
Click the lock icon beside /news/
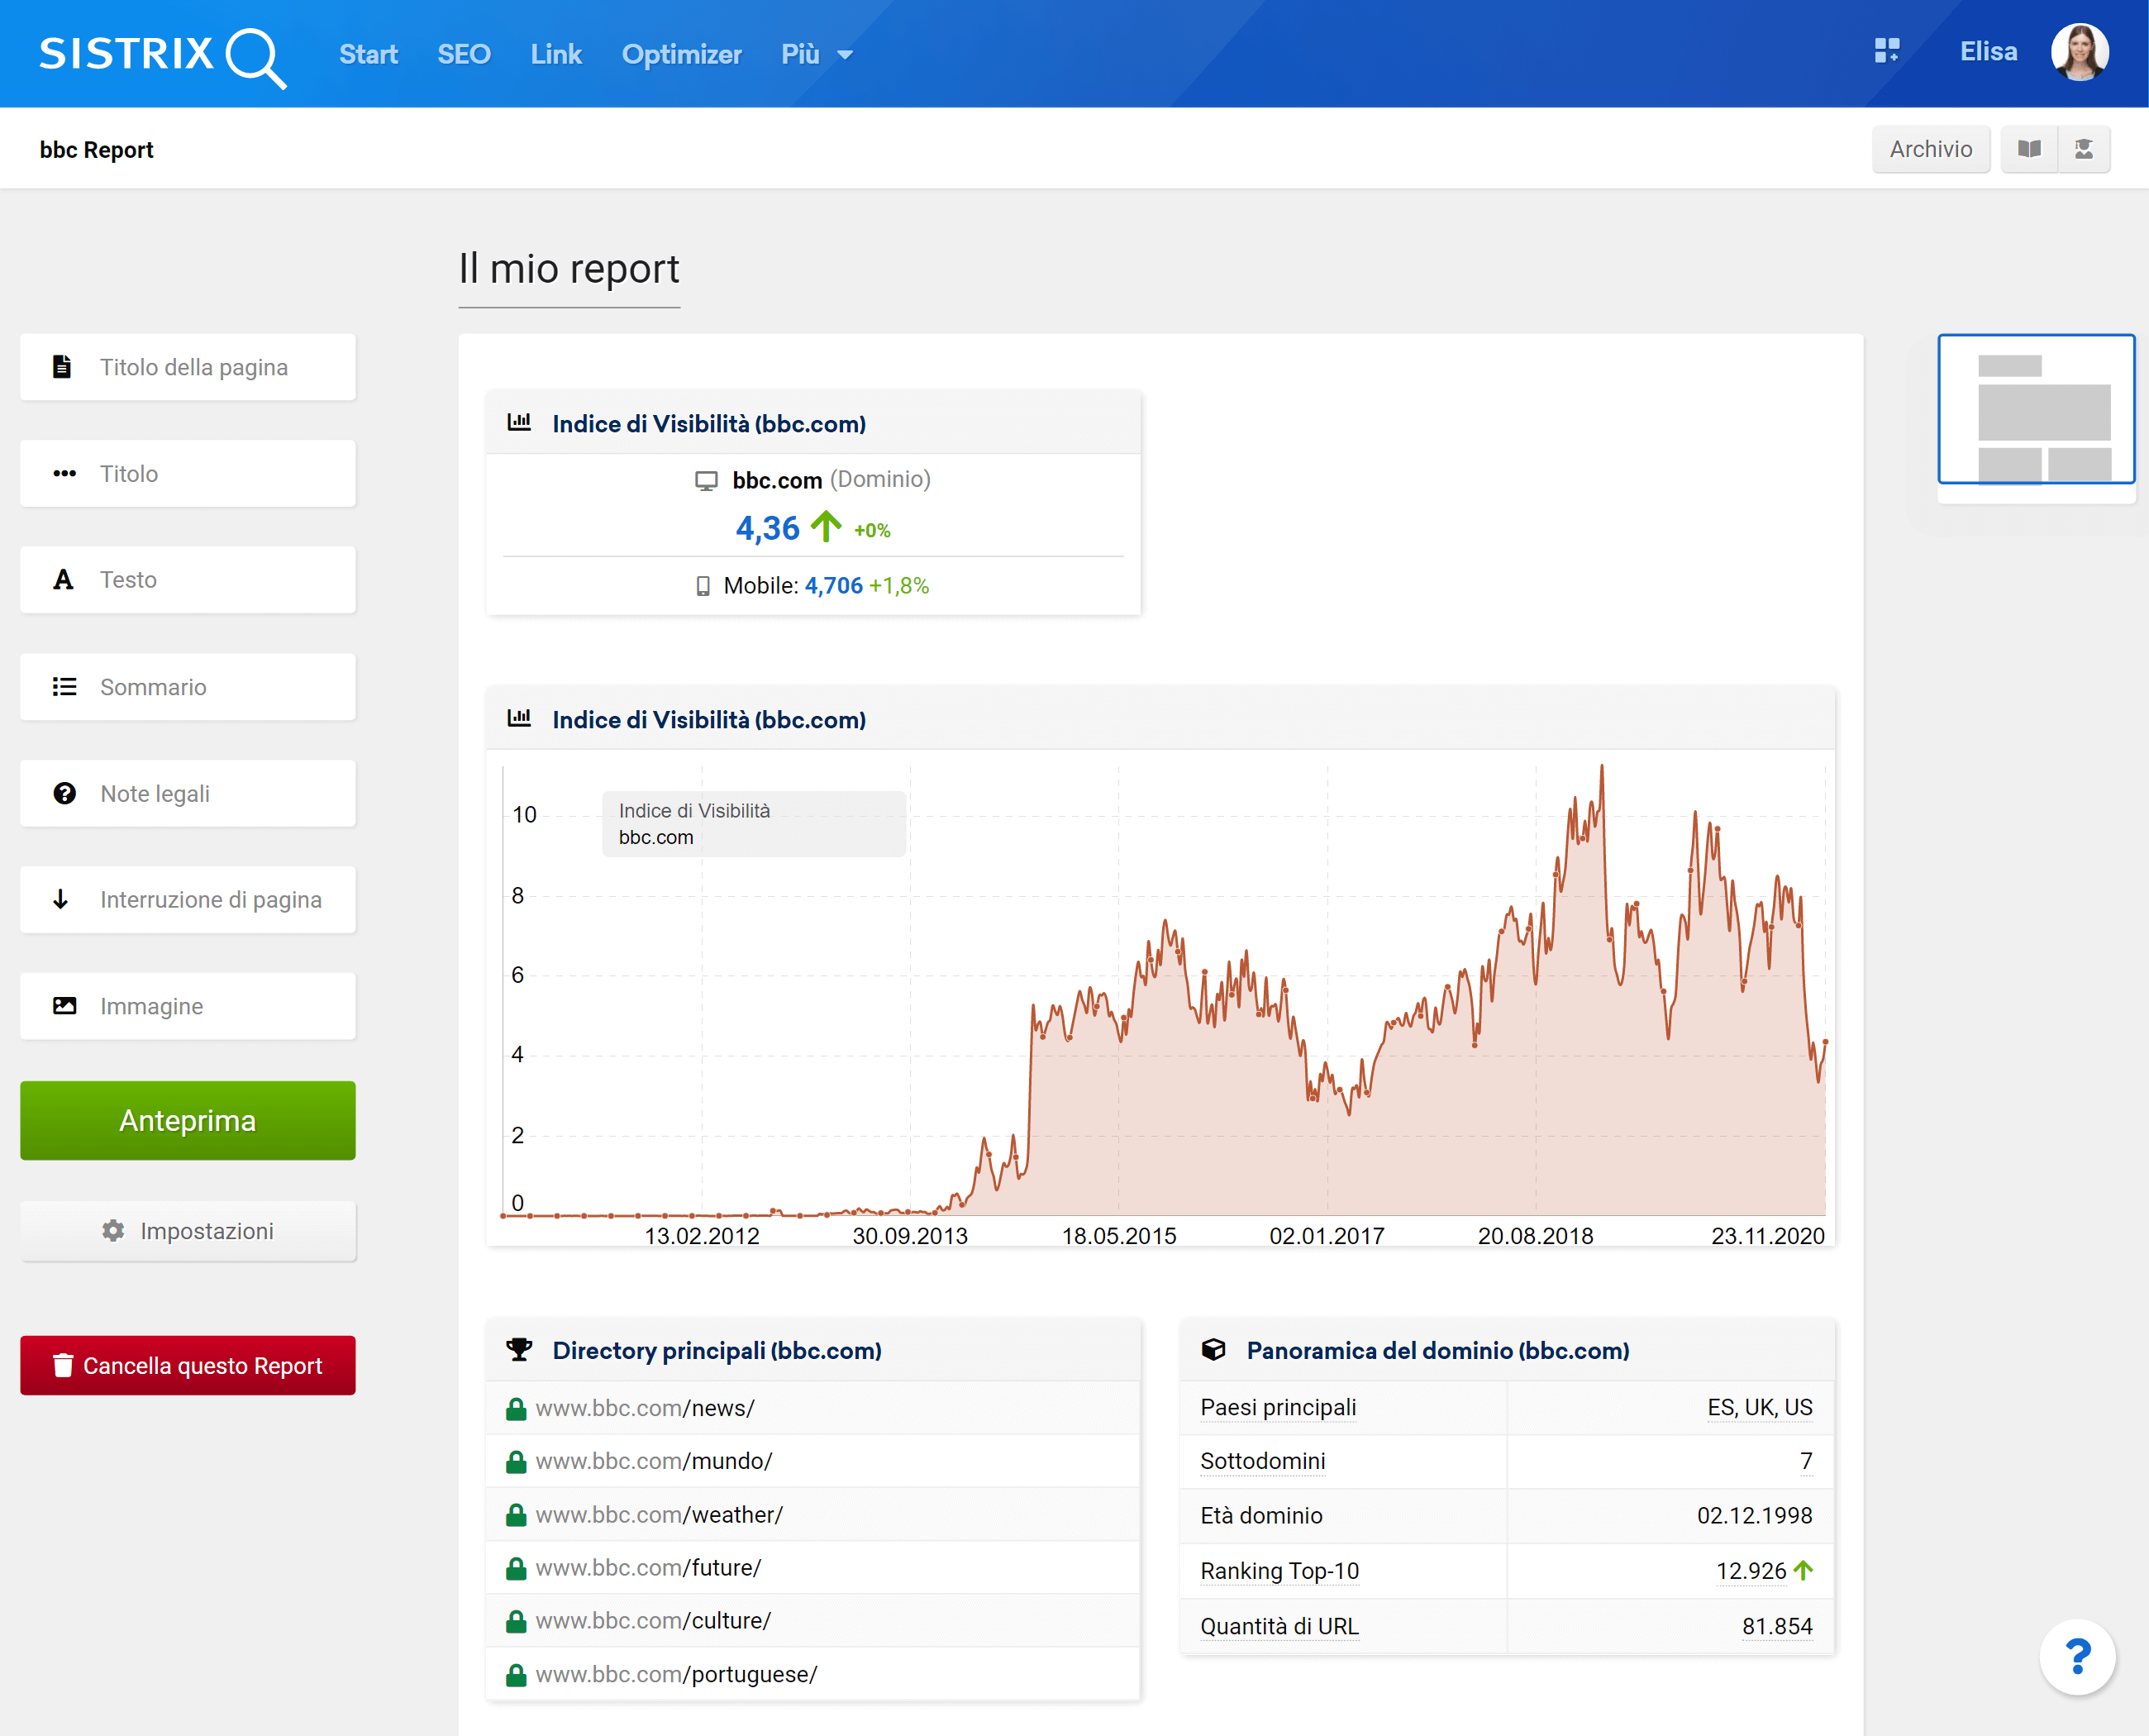(516, 1409)
